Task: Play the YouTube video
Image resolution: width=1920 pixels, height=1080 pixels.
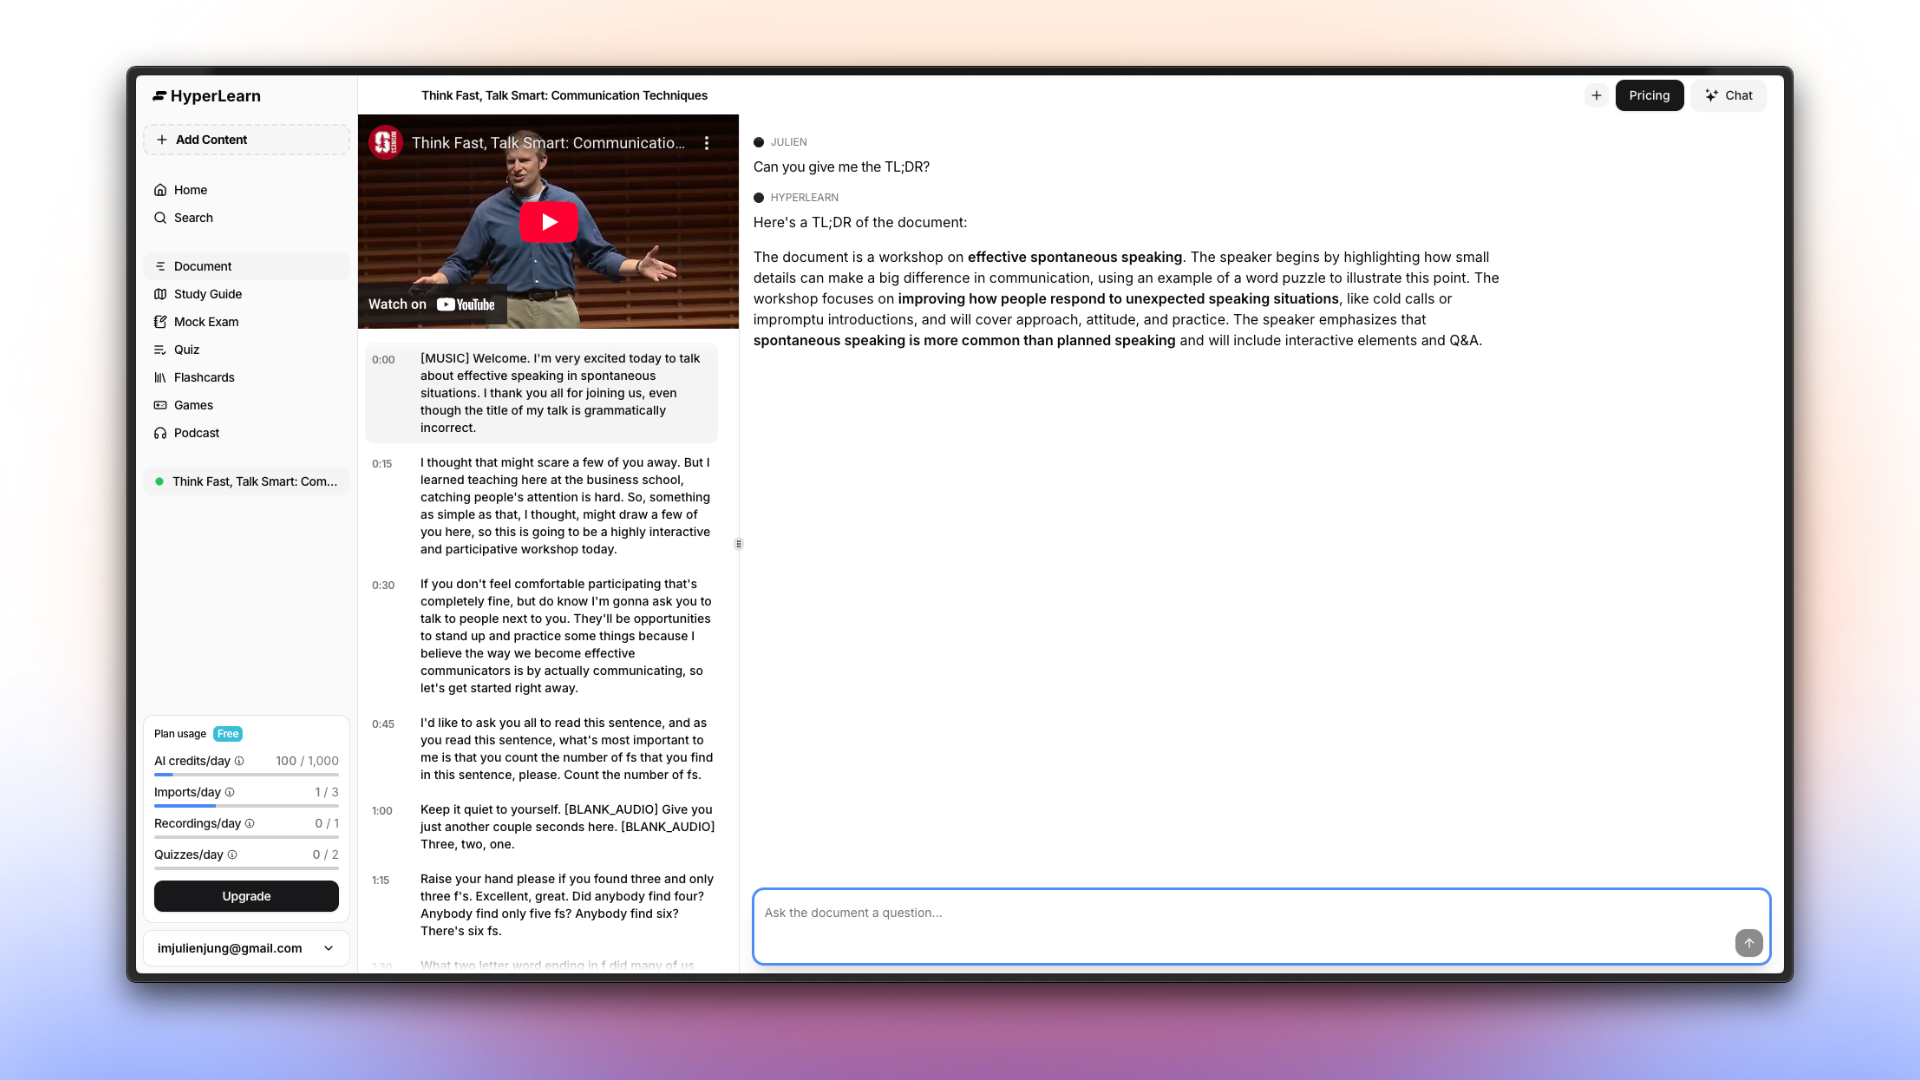Action: (x=548, y=222)
